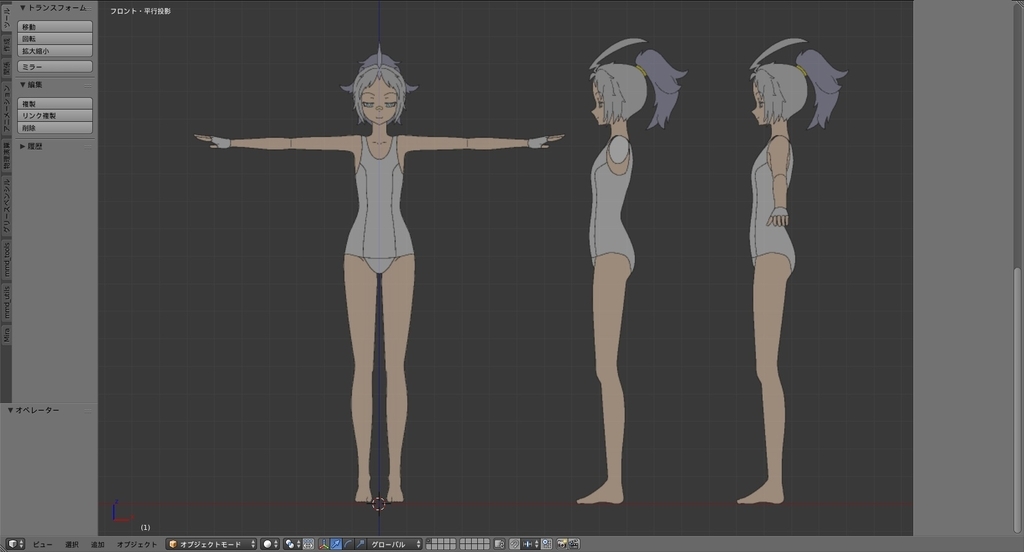The height and width of the screenshot is (552, 1024).
Task: Click the 回転 (Rotate) button
Action: [x=55, y=39]
